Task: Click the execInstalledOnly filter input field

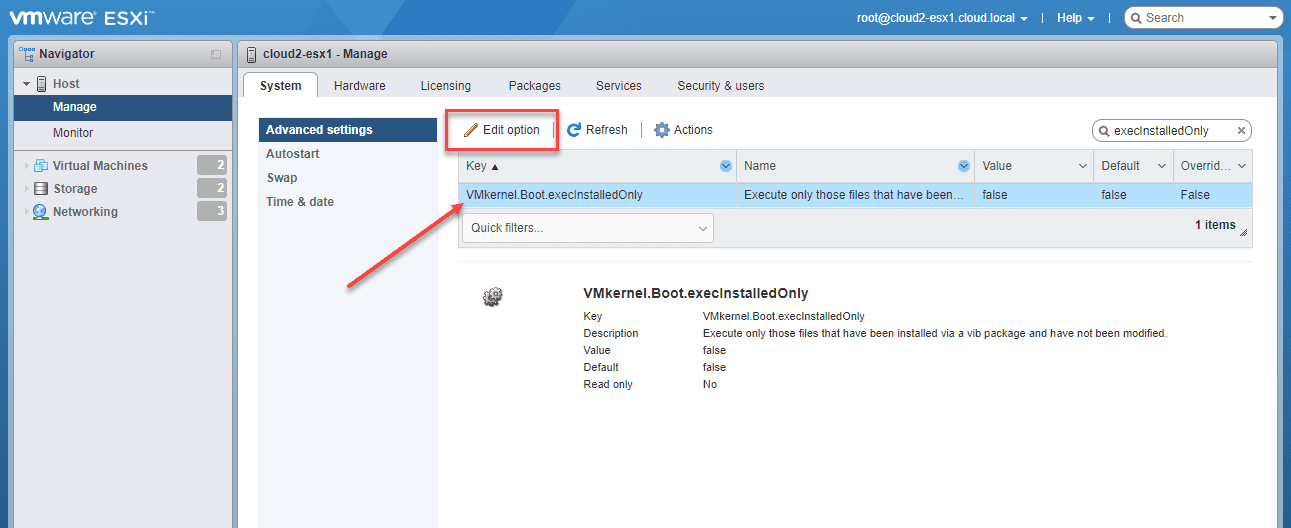Action: pos(1172,131)
